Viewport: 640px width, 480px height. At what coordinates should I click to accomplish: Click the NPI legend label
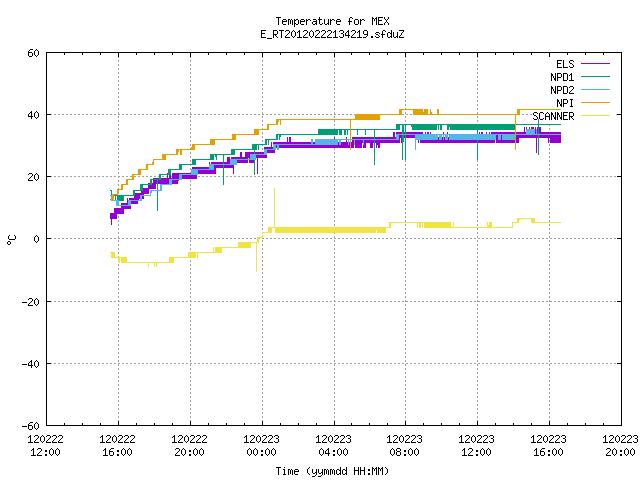click(x=565, y=103)
